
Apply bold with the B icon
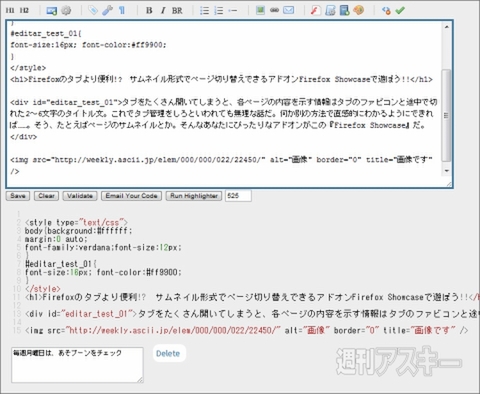pyautogui.click(x=149, y=11)
